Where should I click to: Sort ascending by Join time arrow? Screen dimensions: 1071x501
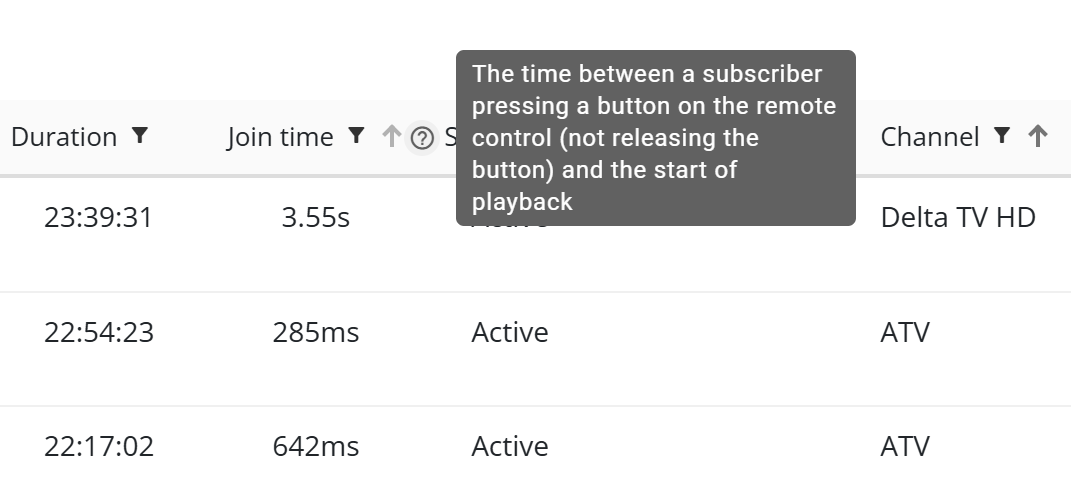[x=392, y=137]
